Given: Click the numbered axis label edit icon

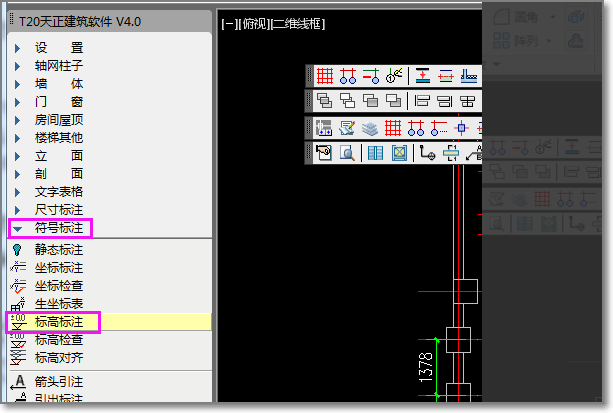Looking at the screenshot, I should click(x=394, y=76).
